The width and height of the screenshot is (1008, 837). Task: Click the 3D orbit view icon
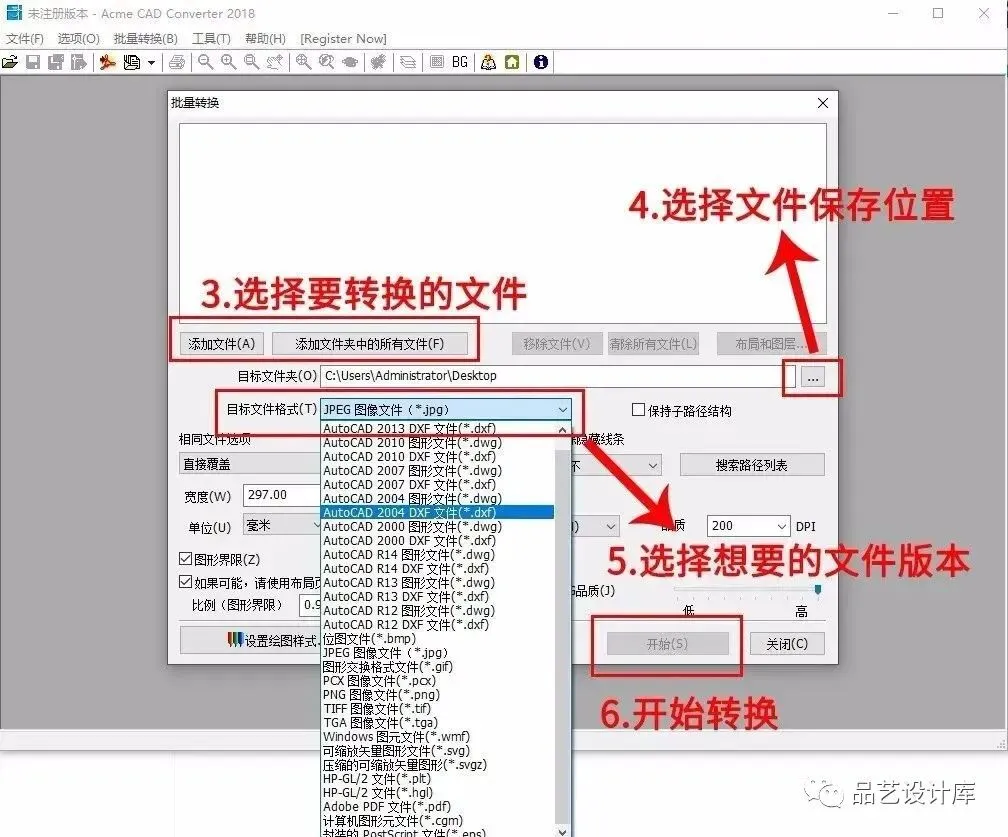(350, 62)
